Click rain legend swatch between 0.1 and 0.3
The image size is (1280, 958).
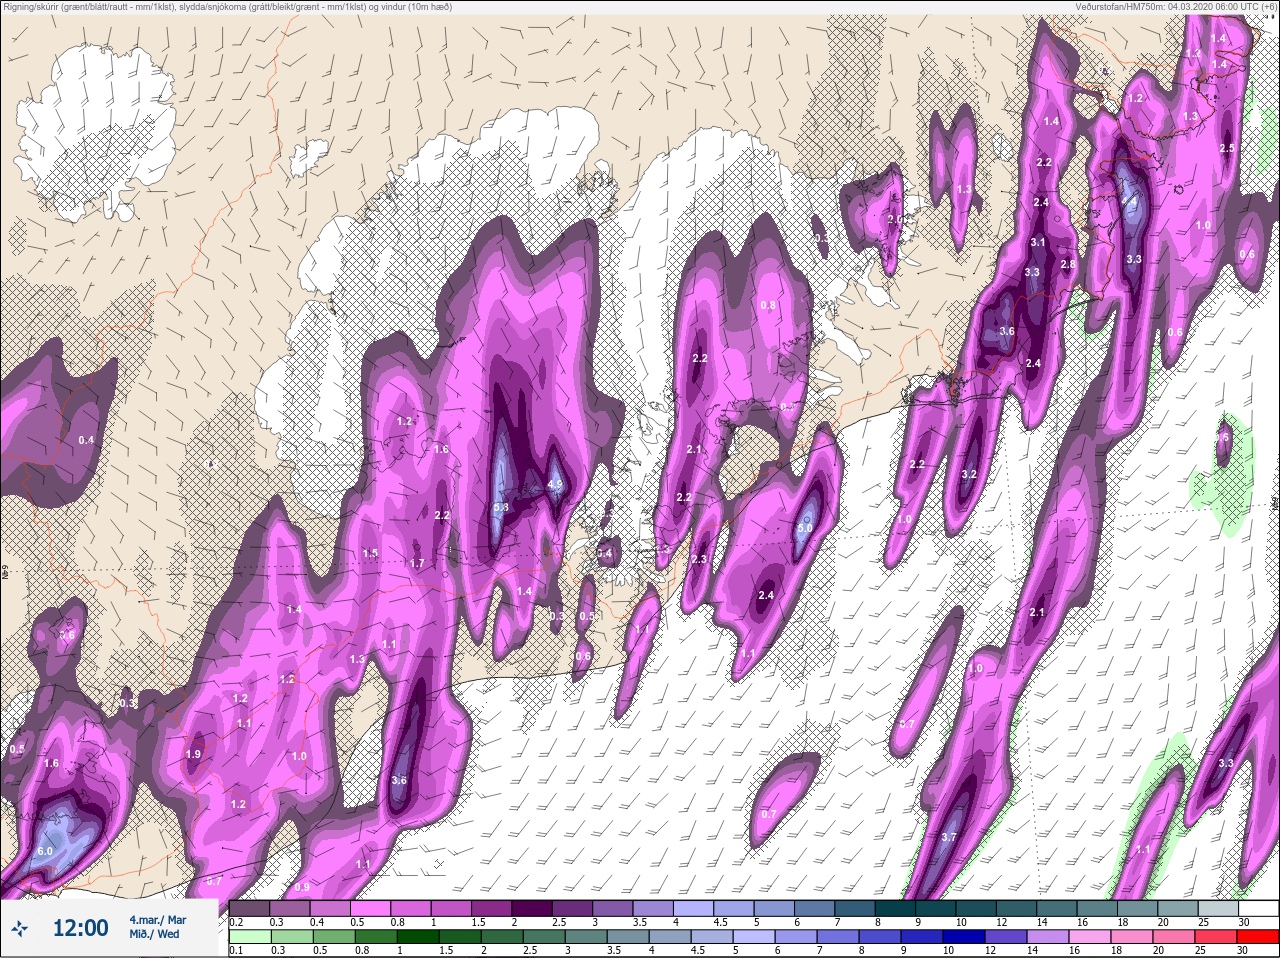pos(249,937)
